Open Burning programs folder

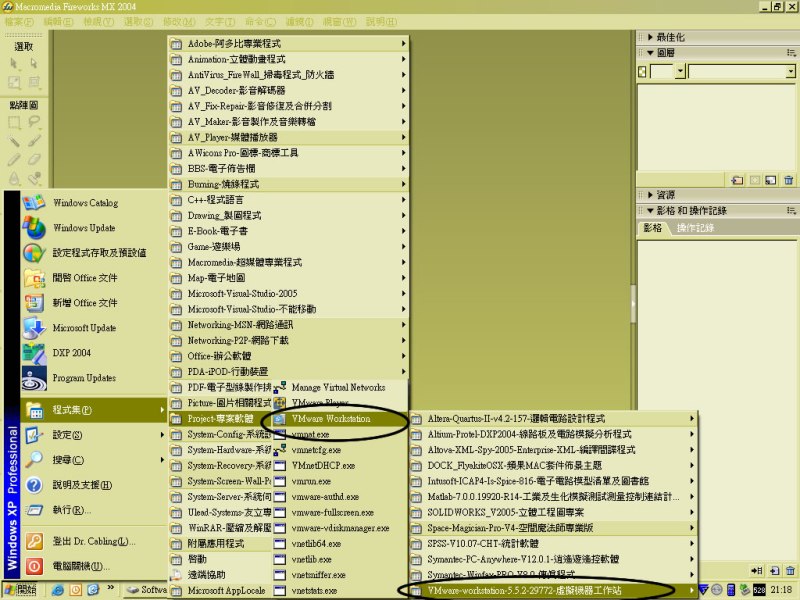(x=288, y=185)
